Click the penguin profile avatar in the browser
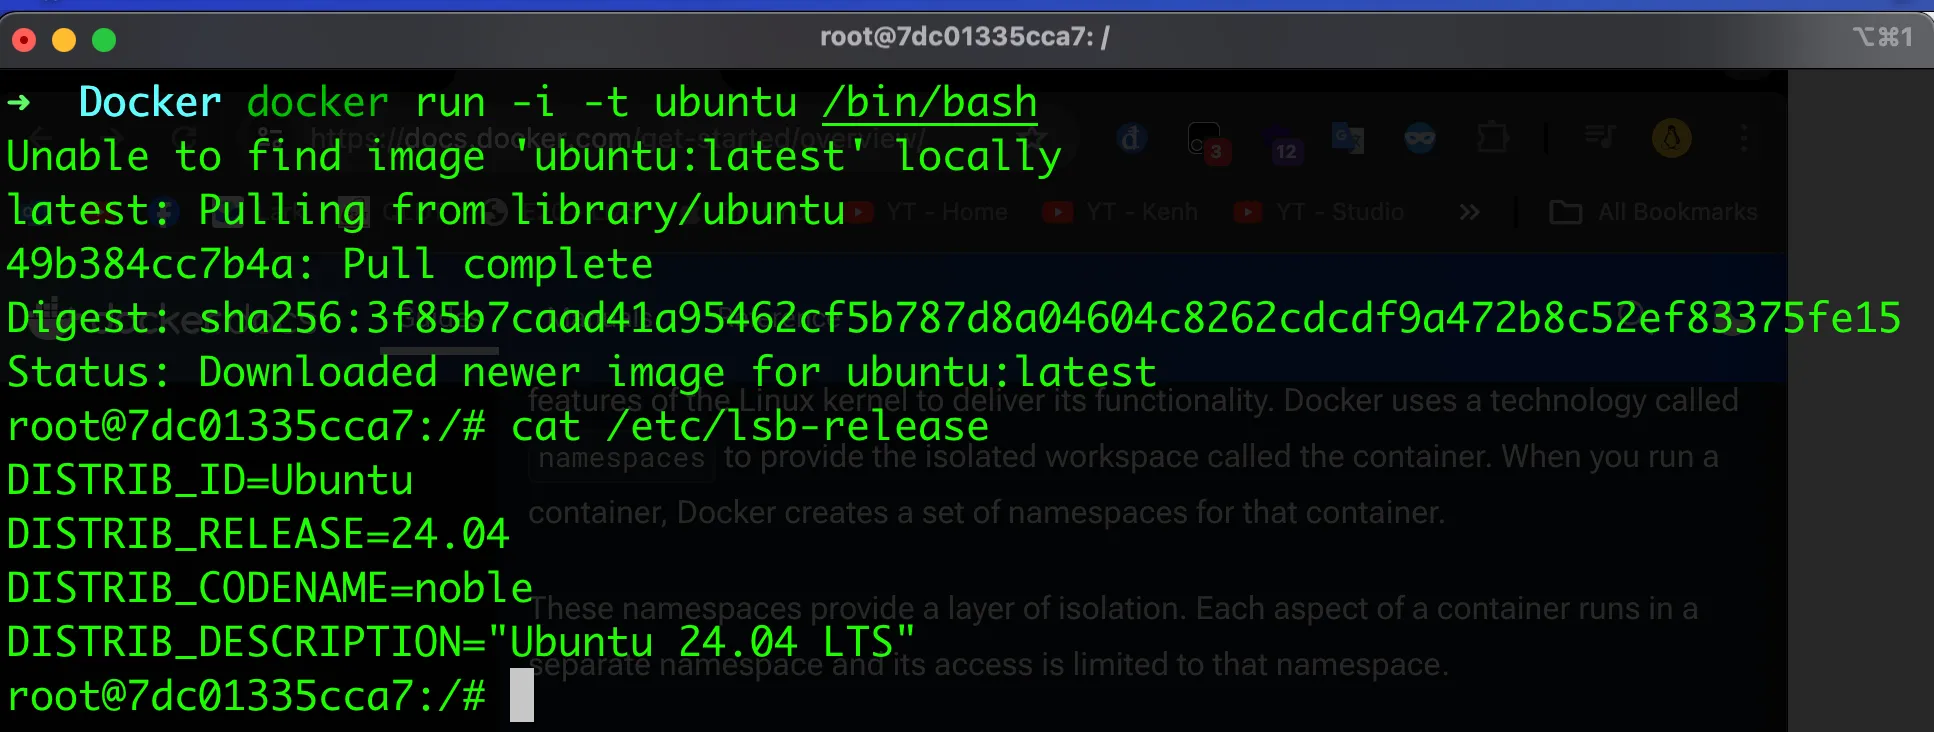This screenshot has height=732, width=1934. [x=1672, y=138]
